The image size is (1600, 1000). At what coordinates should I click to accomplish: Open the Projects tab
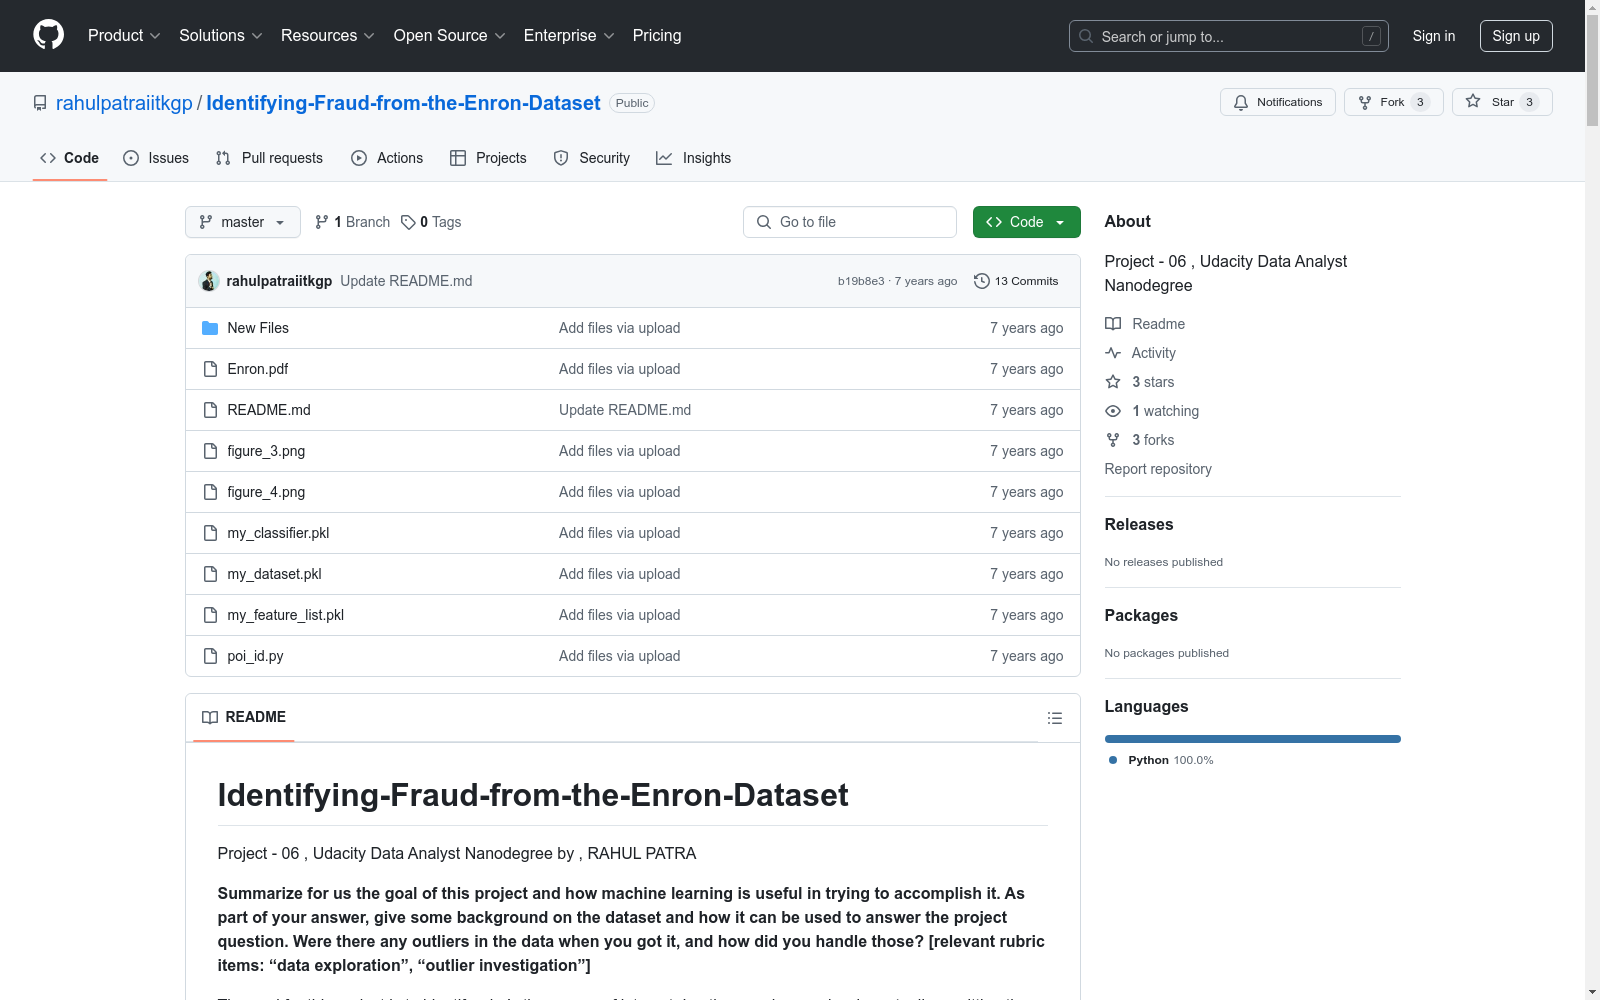[x=488, y=158]
